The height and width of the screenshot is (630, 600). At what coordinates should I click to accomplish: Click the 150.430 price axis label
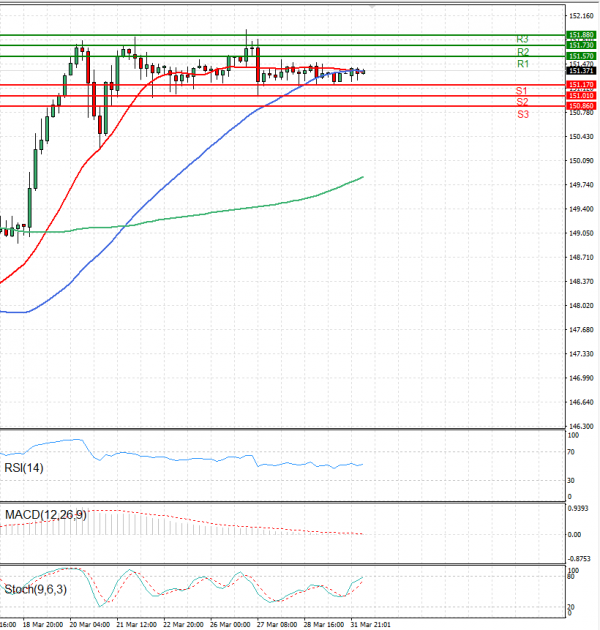click(581, 137)
